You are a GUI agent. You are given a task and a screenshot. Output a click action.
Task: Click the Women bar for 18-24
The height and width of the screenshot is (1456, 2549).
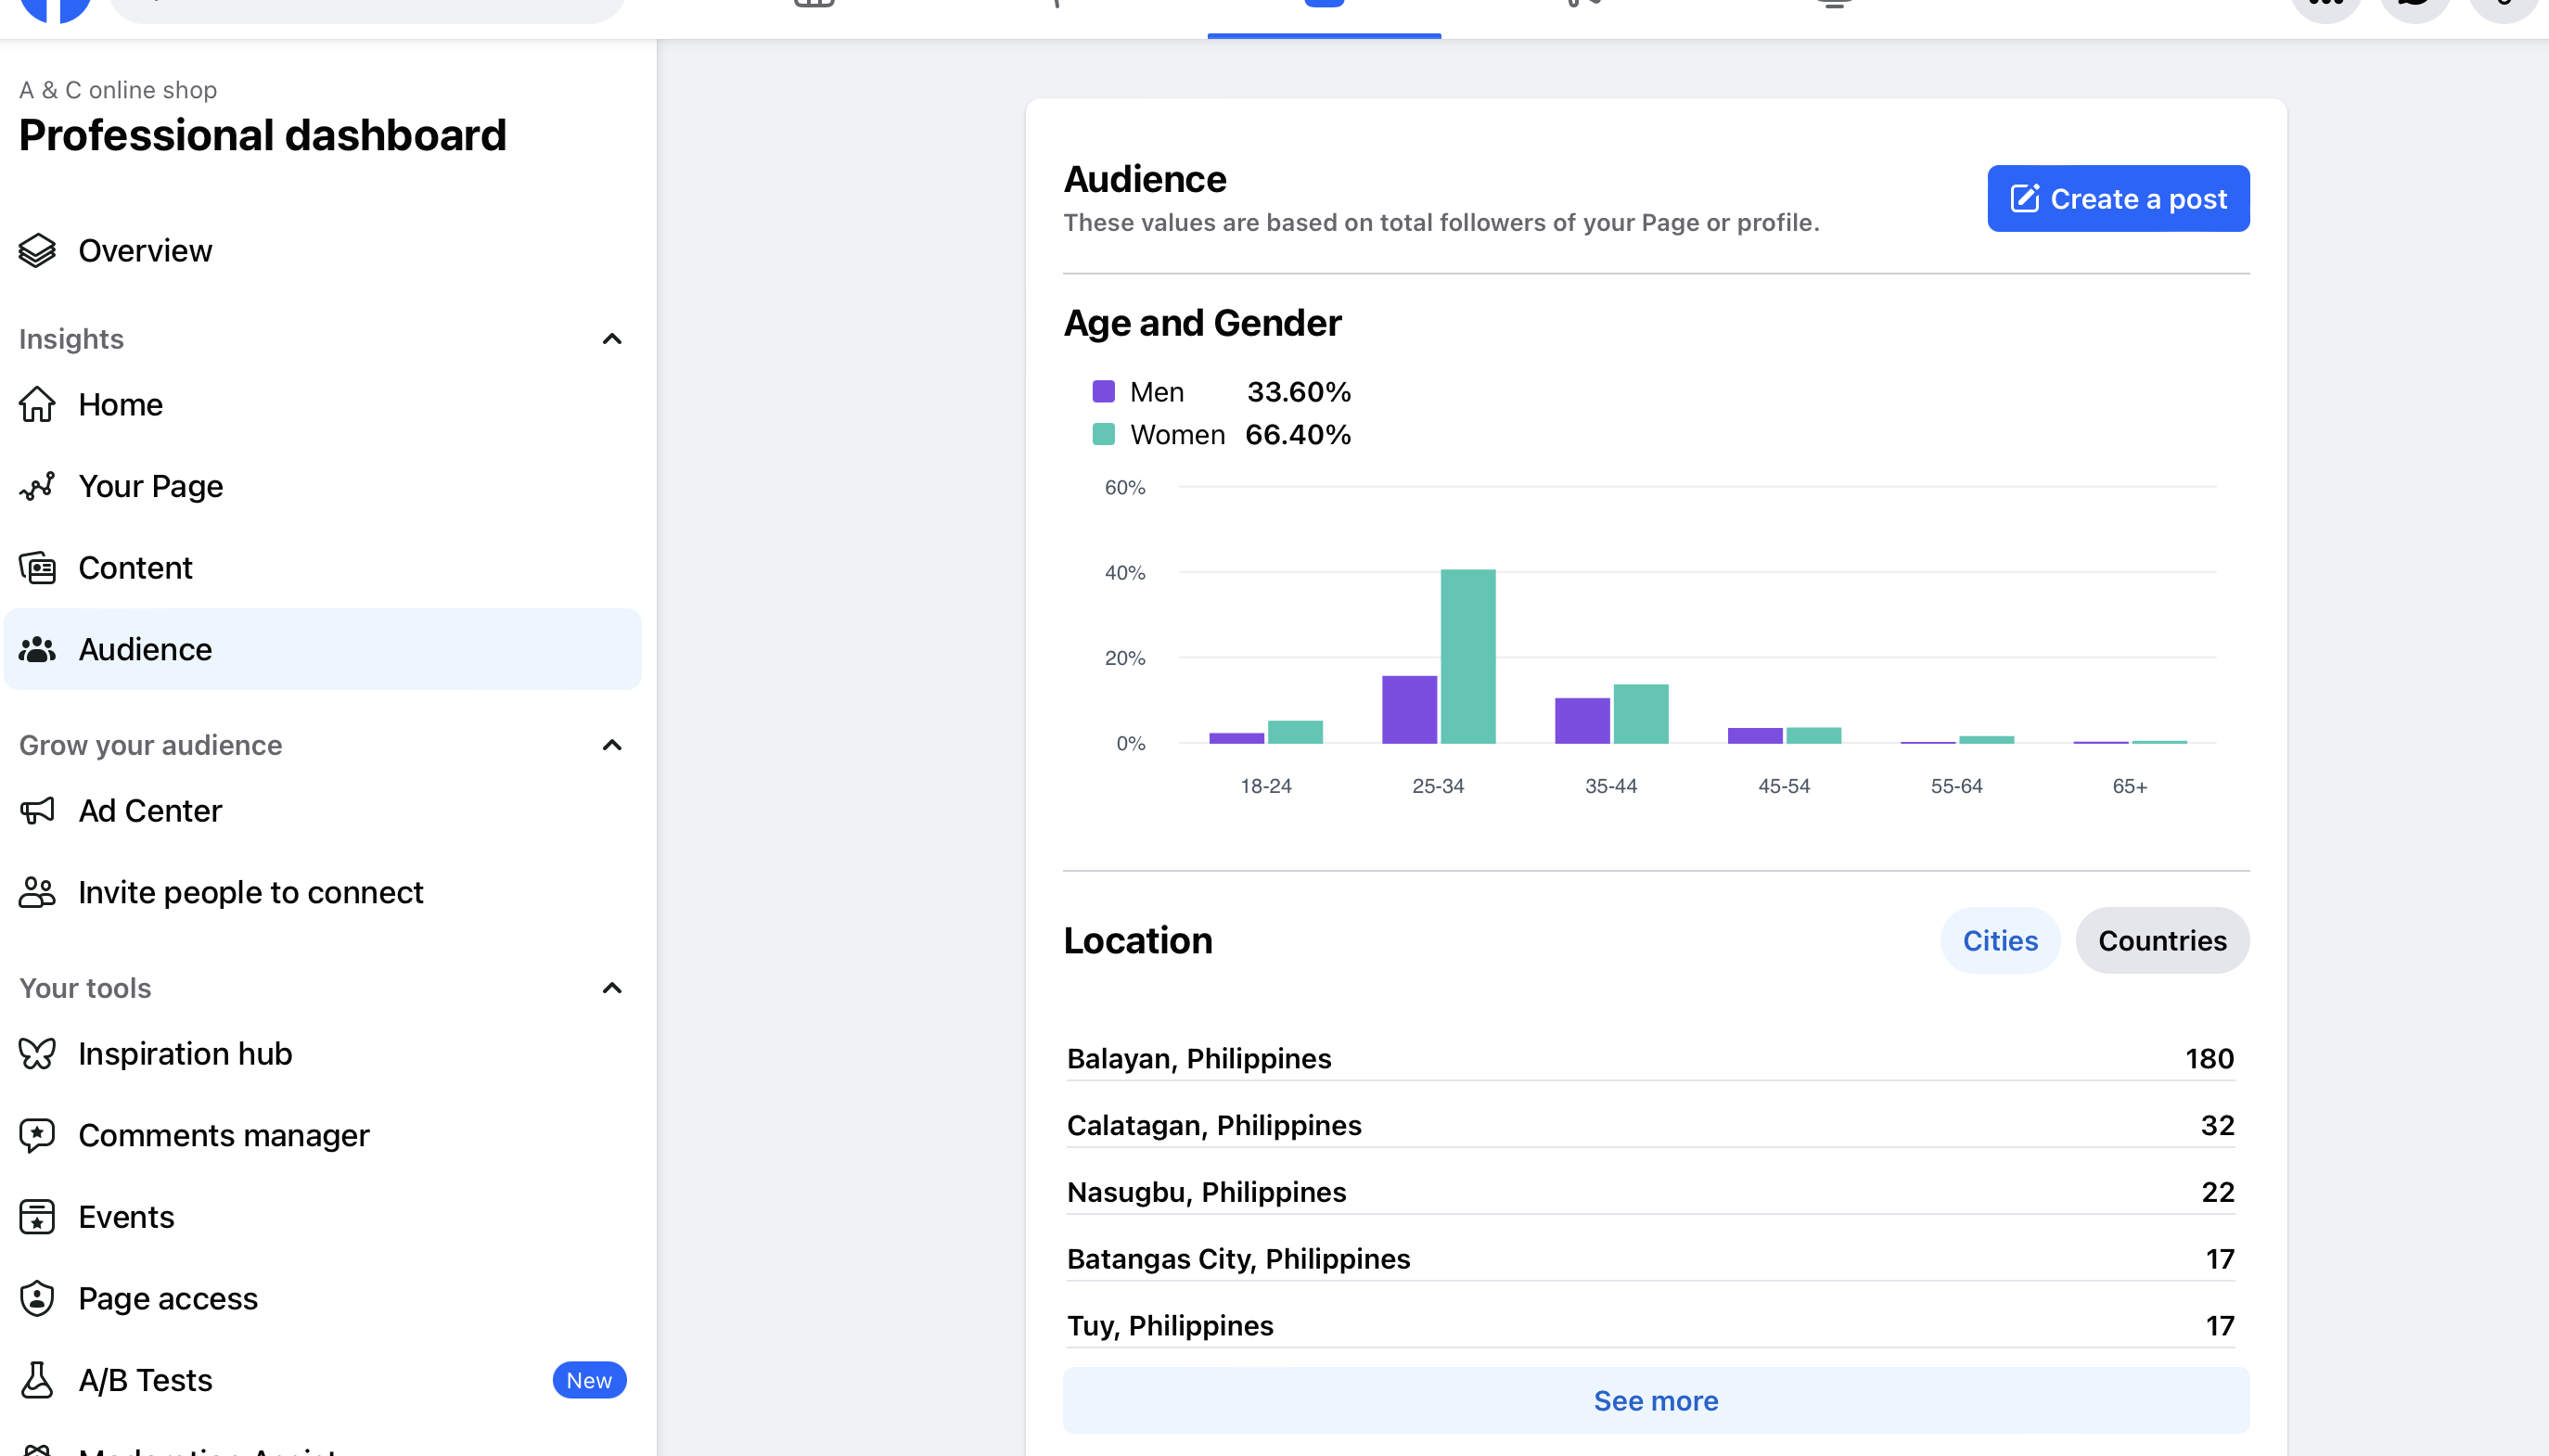[1295, 732]
